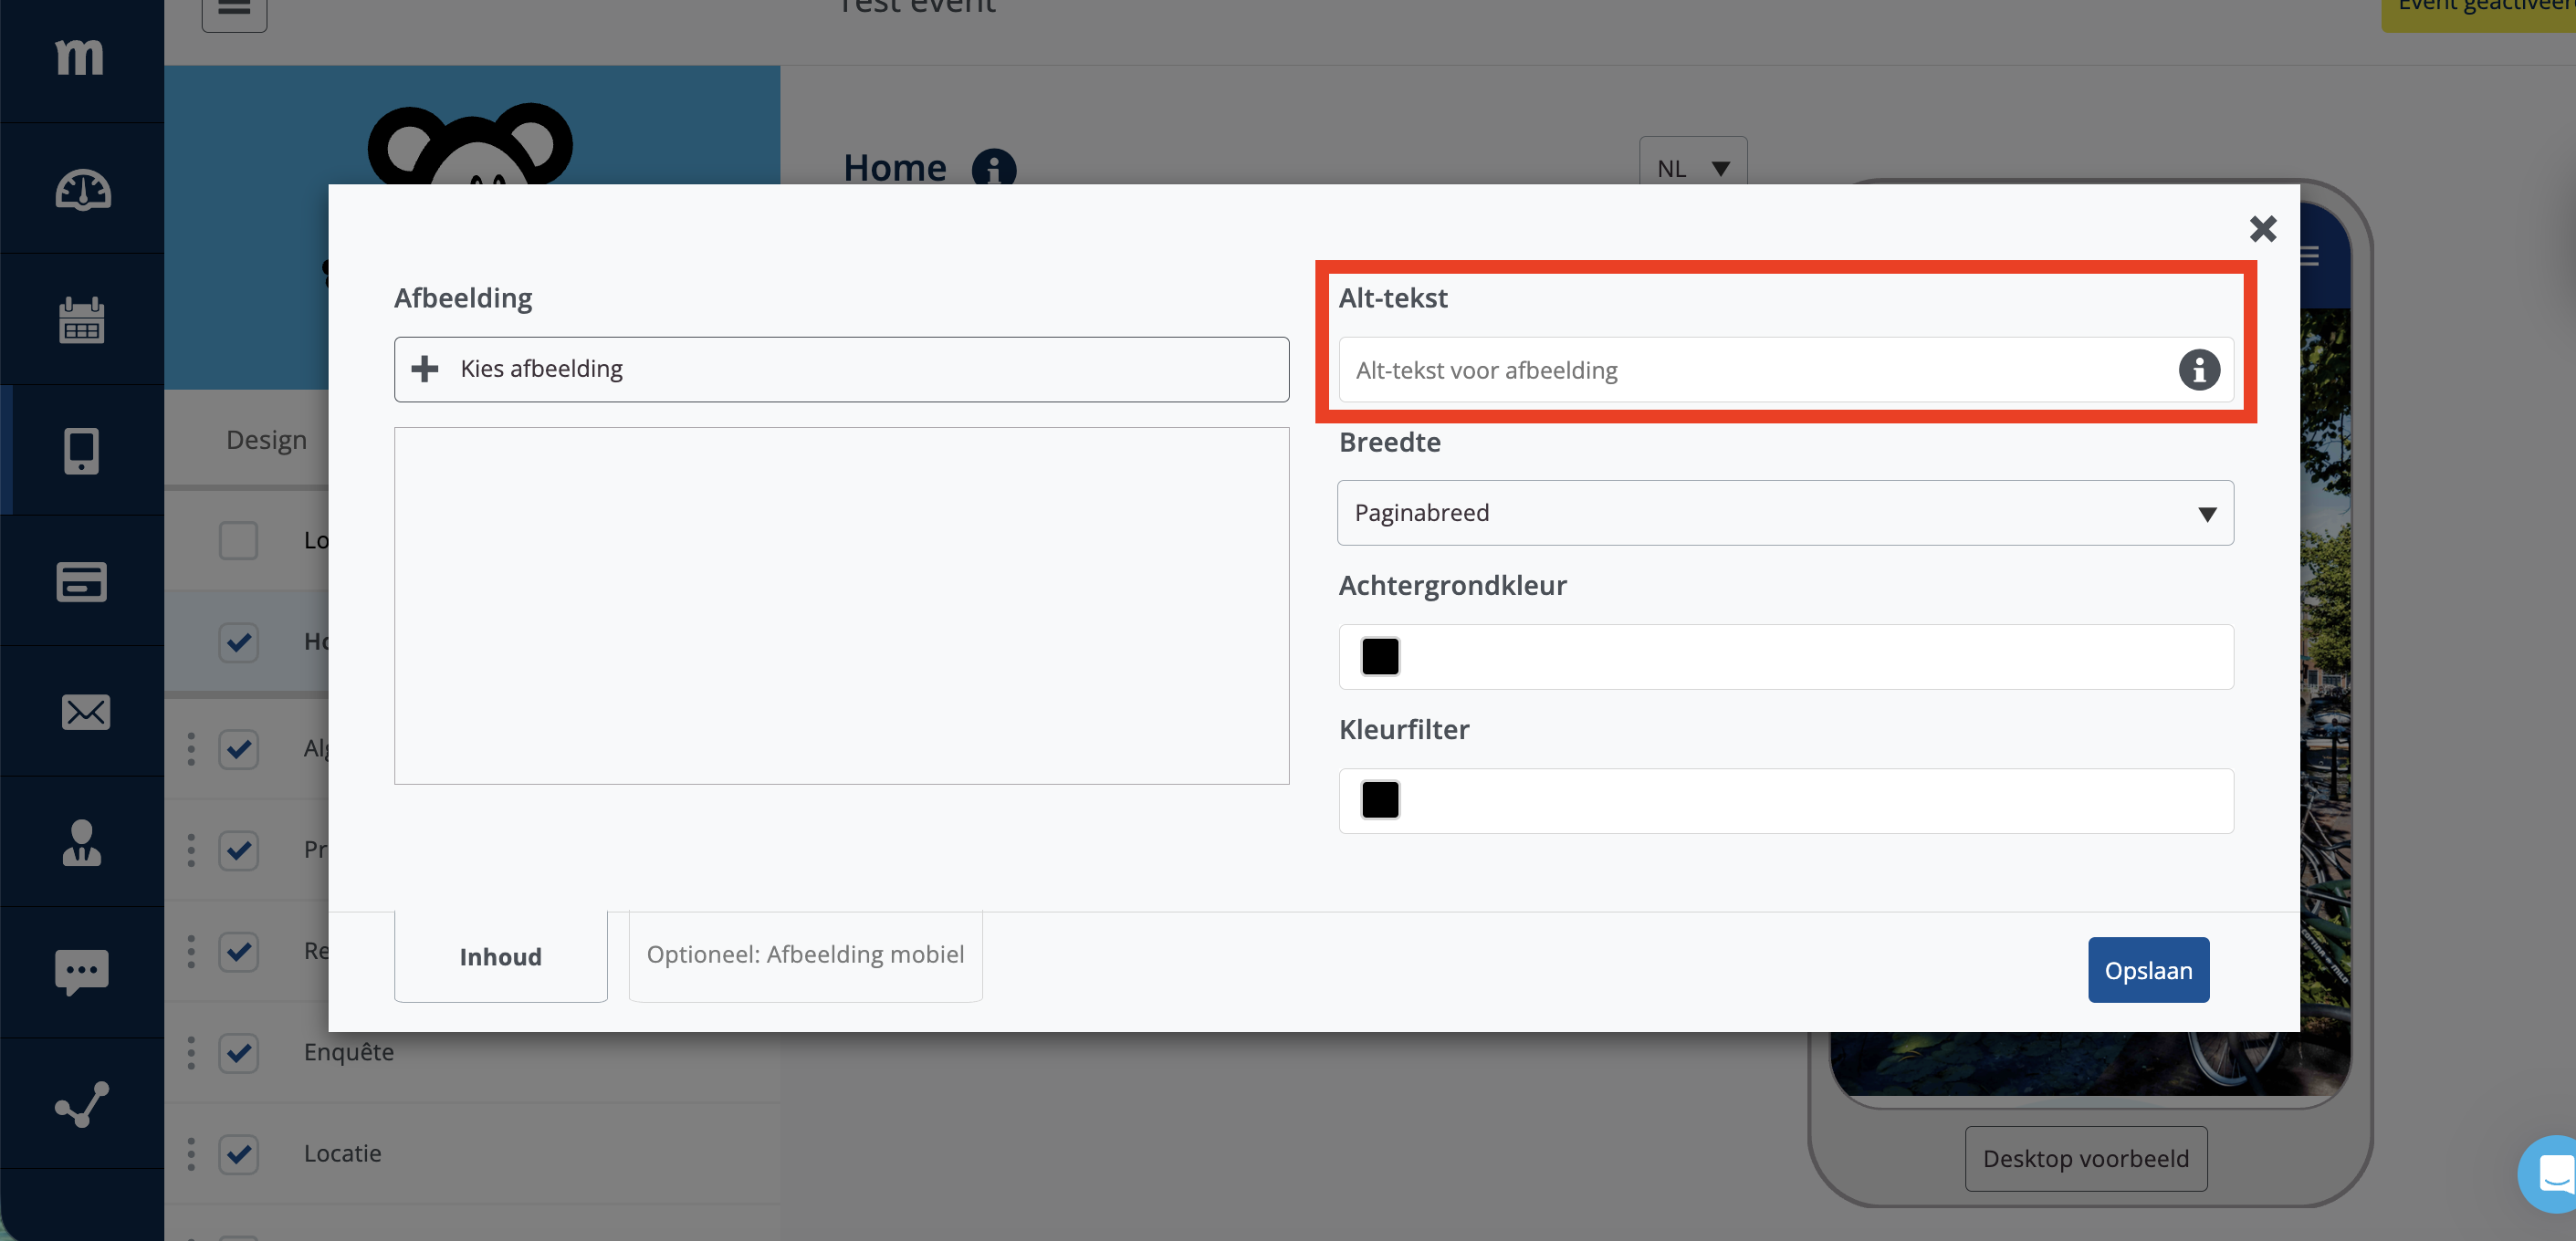Pick the Kleurfilter black swatch

(x=1380, y=801)
